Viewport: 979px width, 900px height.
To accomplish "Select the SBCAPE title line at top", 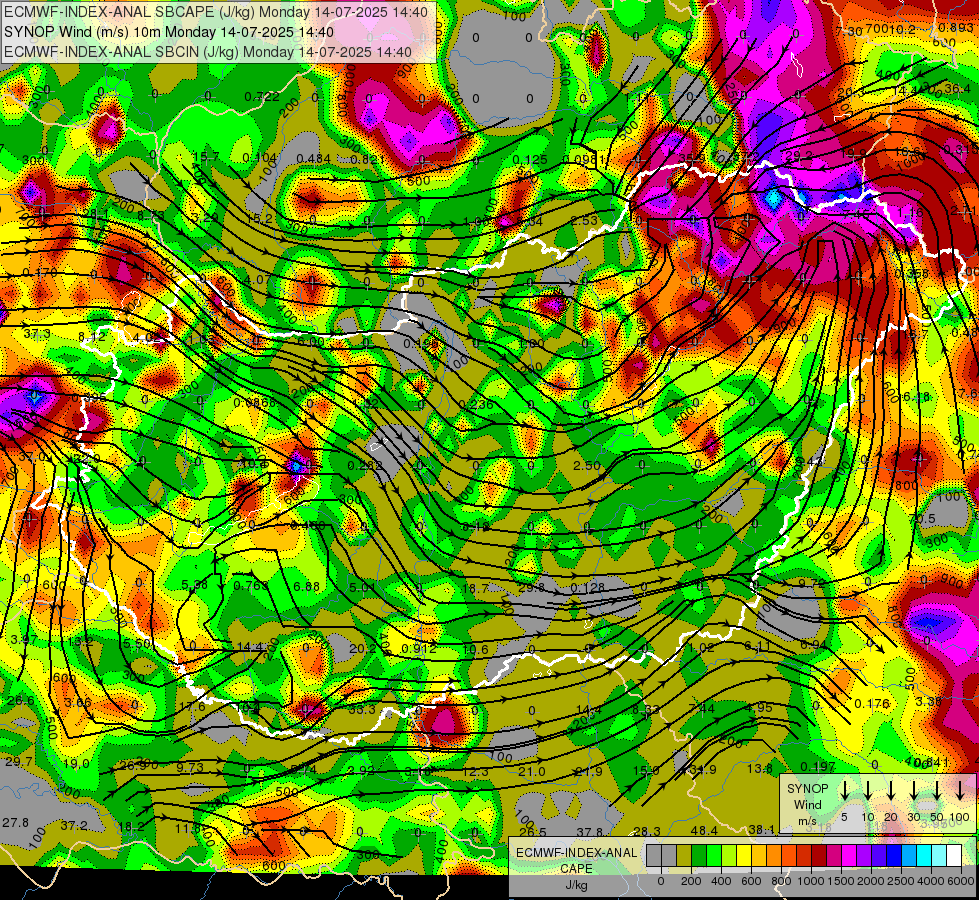I will coord(216,12).
